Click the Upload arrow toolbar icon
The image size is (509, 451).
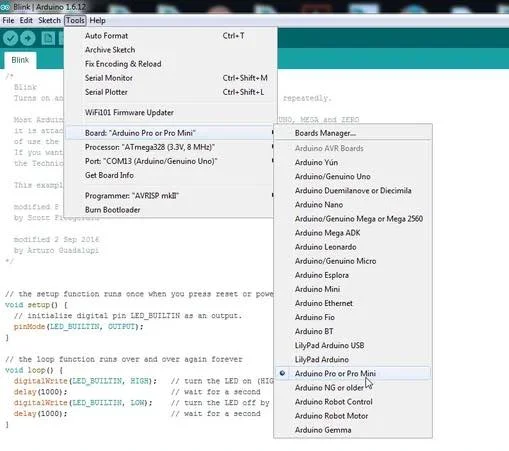pos(28,38)
